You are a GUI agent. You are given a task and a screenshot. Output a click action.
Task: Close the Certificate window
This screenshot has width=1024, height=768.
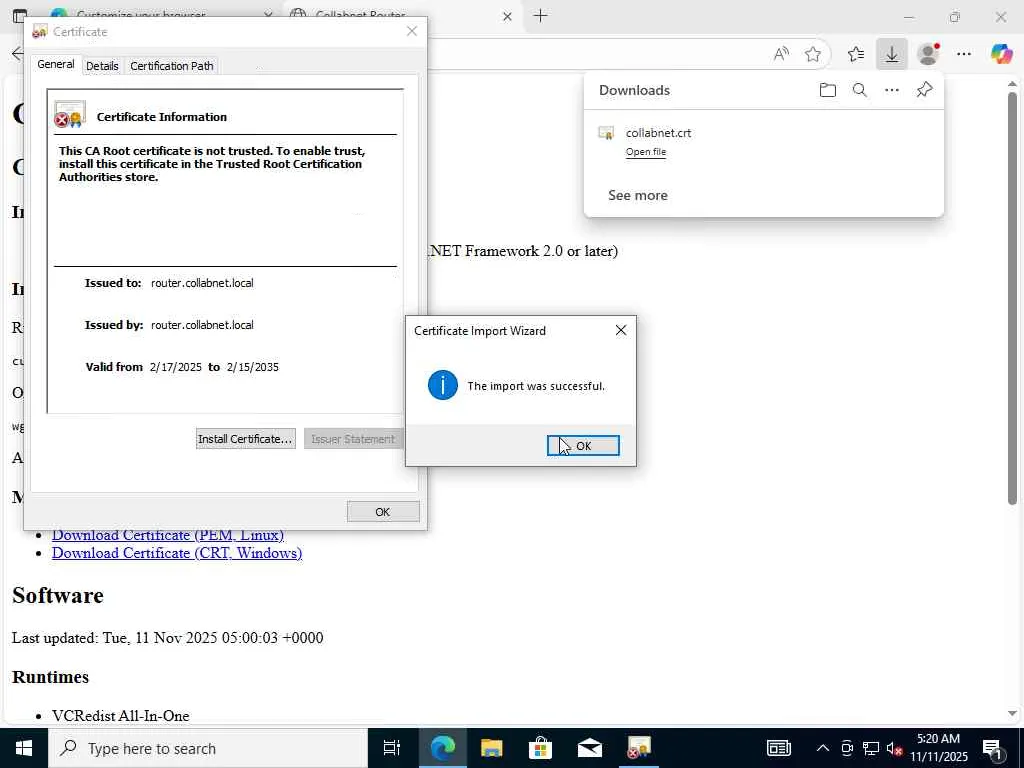411,31
